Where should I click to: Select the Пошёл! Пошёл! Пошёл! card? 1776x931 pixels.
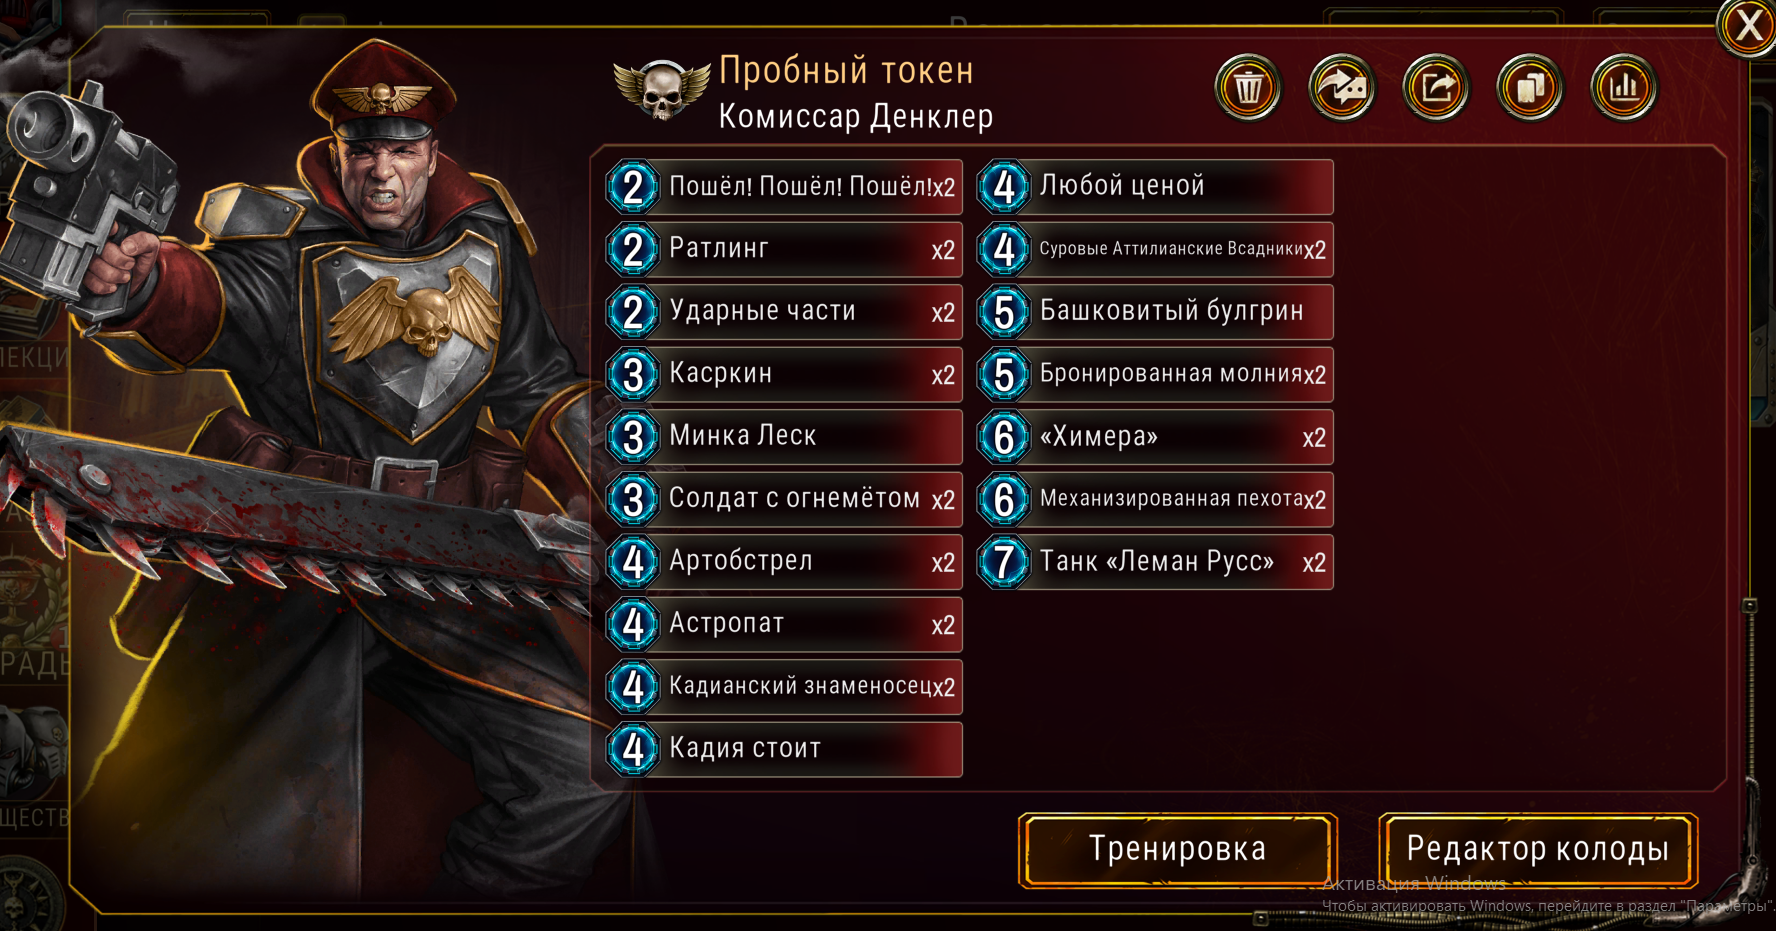(x=785, y=187)
